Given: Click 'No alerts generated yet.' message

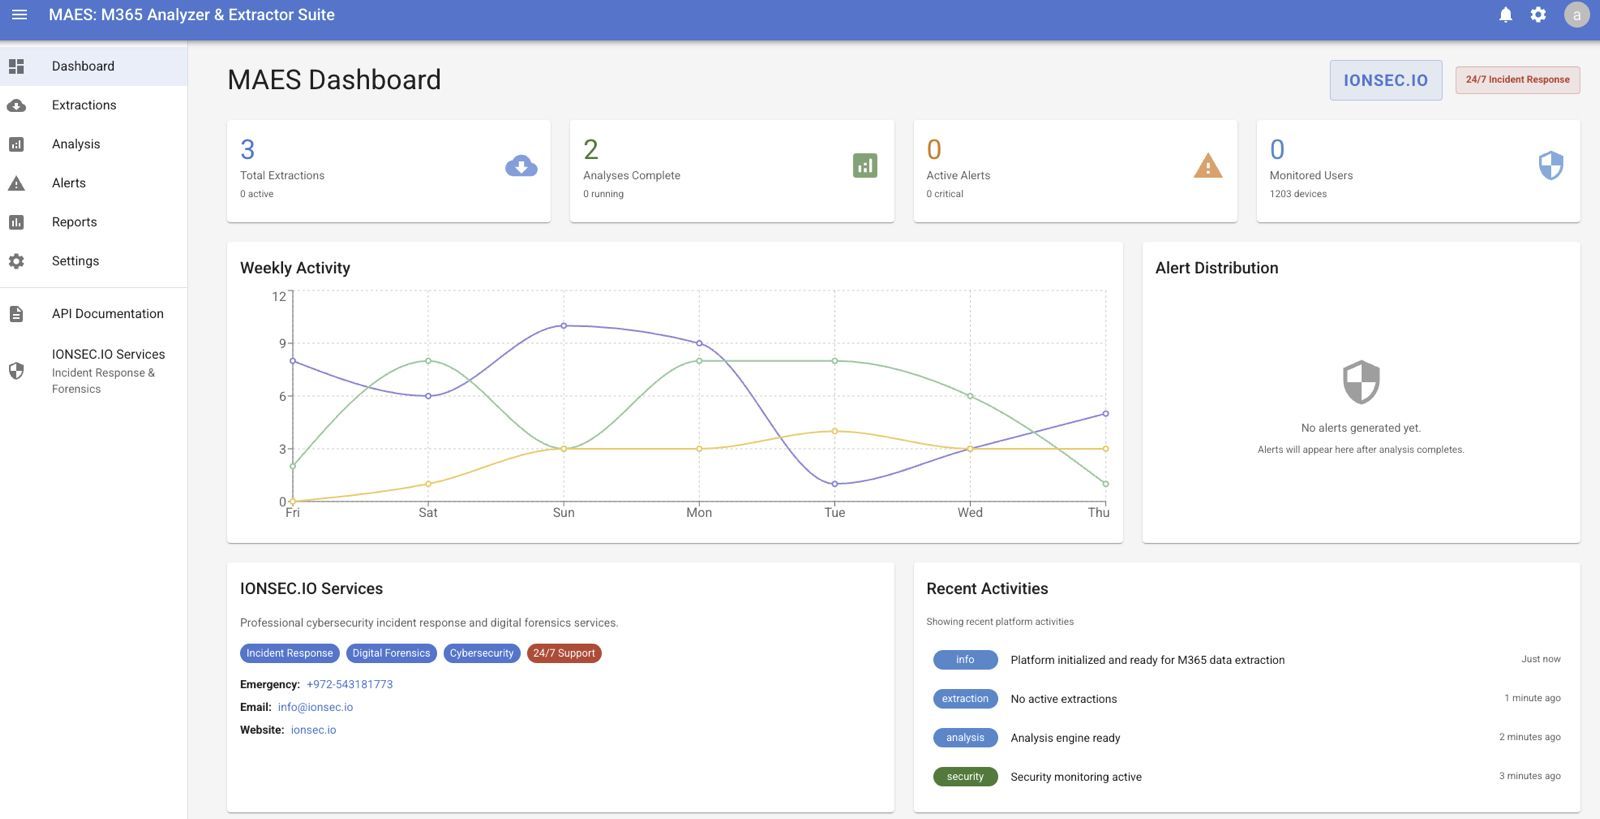Looking at the screenshot, I should (1361, 428).
